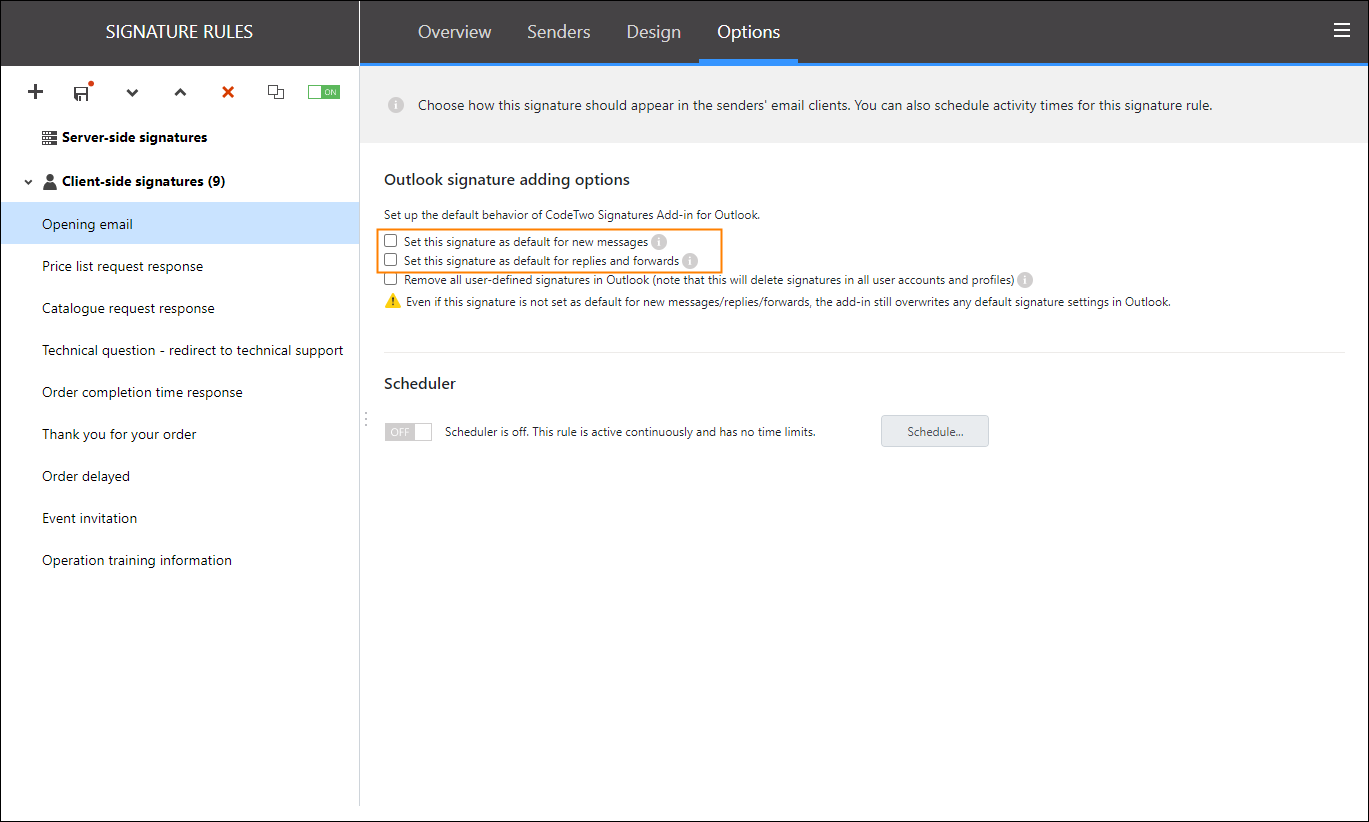Delete rule using the red X icon

228,92
